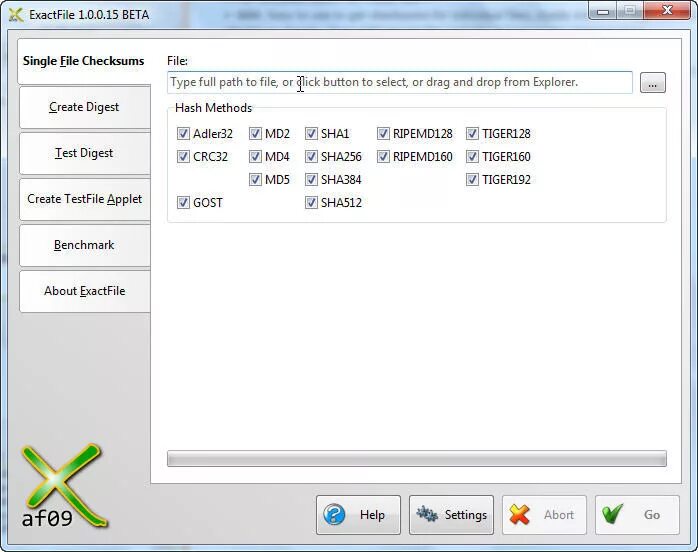Uncheck the CRC32 hash method
The height and width of the screenshot is (552, 698).
pyautogui.click(x=183, y=157)
